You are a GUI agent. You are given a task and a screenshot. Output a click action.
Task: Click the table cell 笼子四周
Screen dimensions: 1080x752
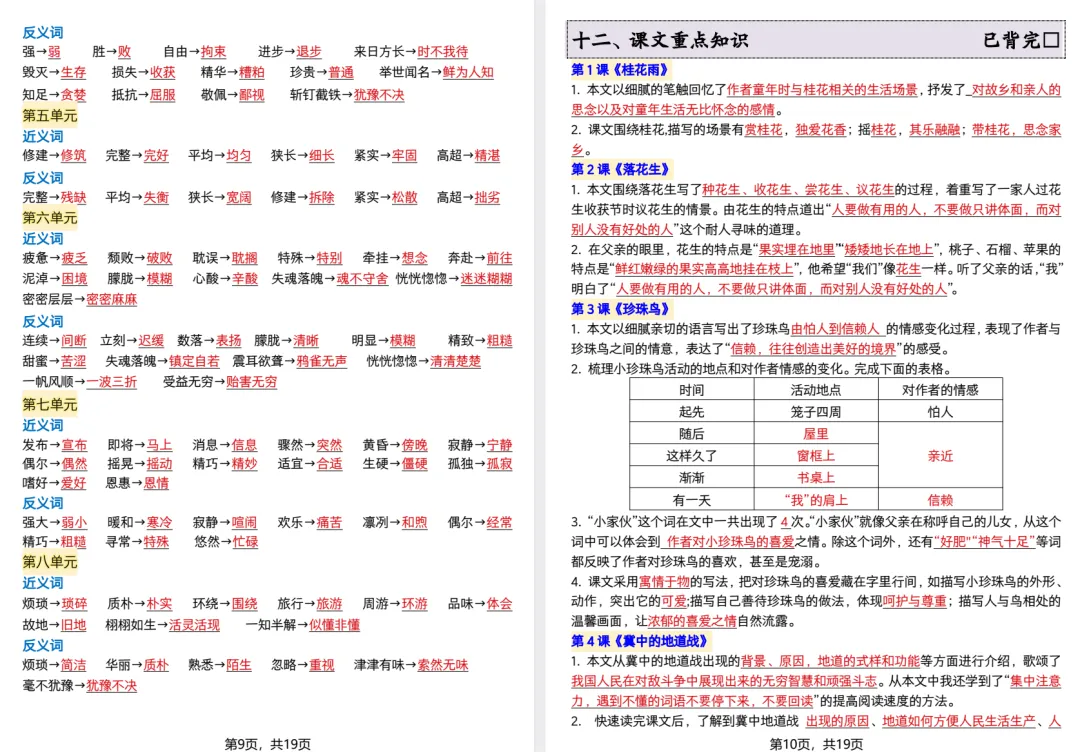(816, 412)
